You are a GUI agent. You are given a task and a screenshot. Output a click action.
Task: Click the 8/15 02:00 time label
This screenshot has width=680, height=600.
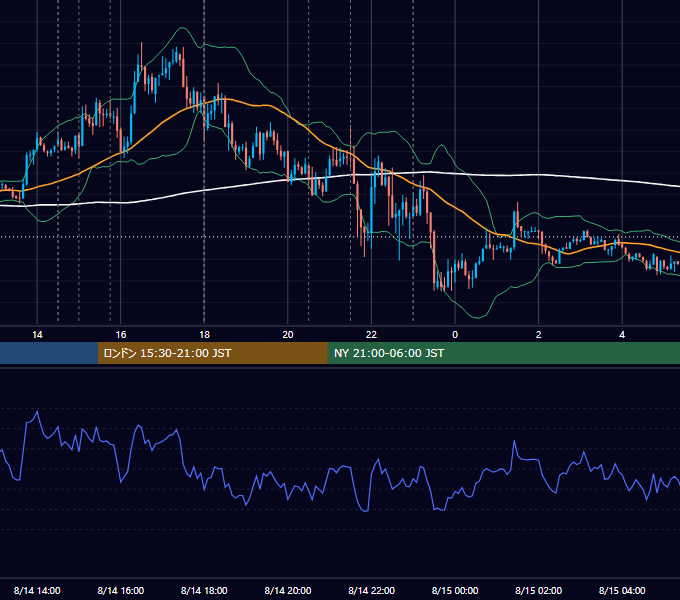click(x=538, y=590)
